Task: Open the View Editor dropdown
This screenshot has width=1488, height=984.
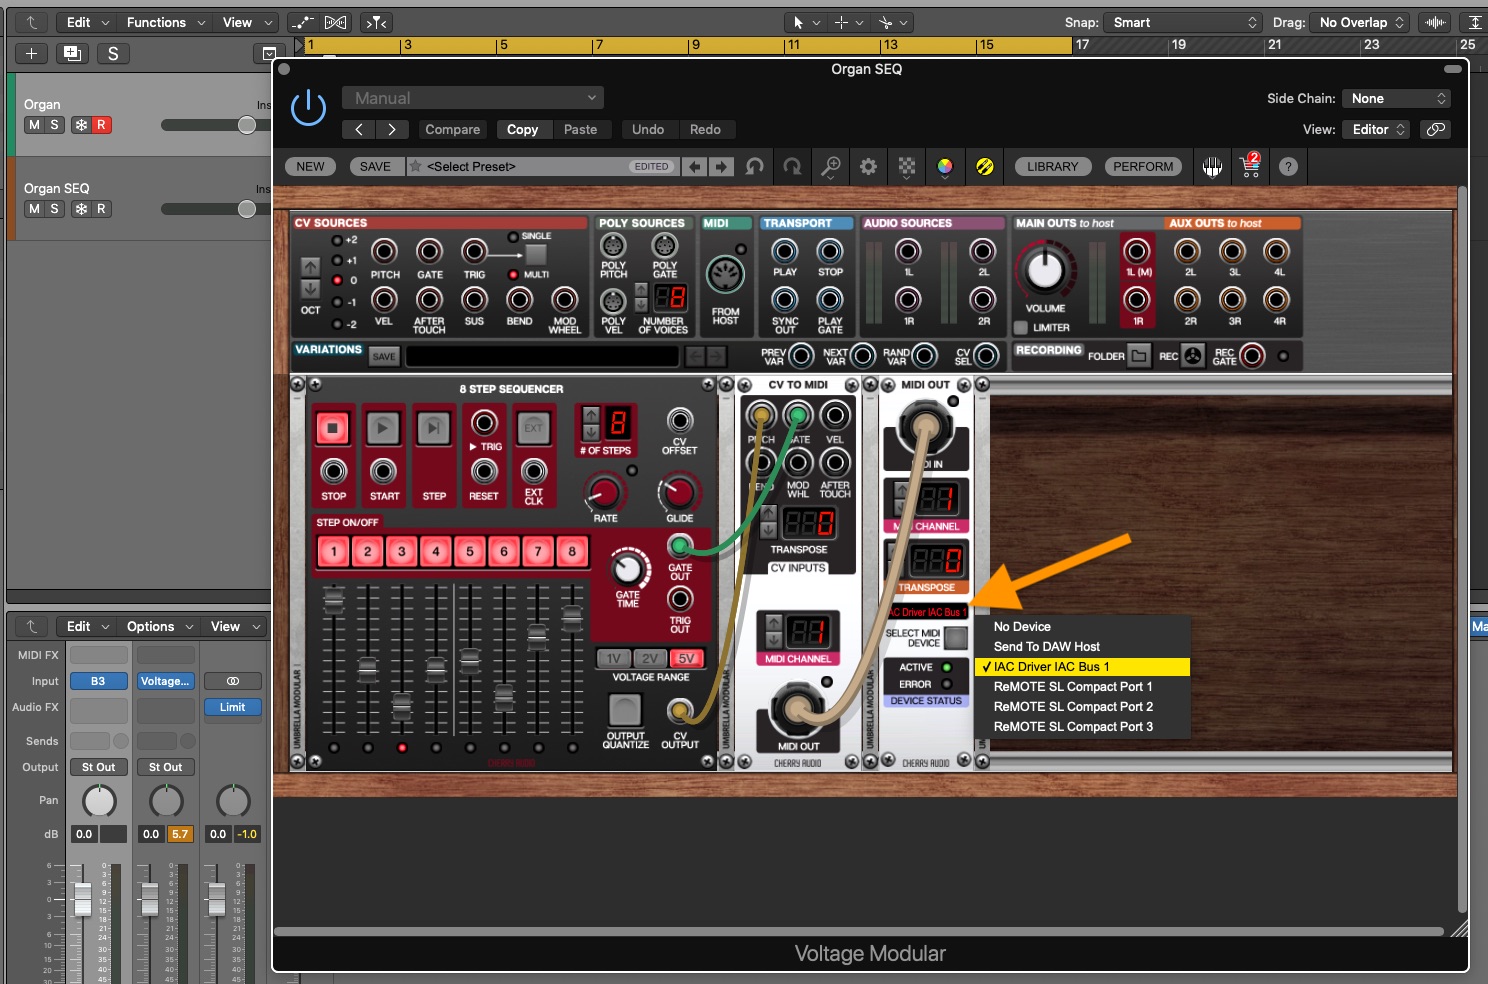Action: pos(1378,129)
